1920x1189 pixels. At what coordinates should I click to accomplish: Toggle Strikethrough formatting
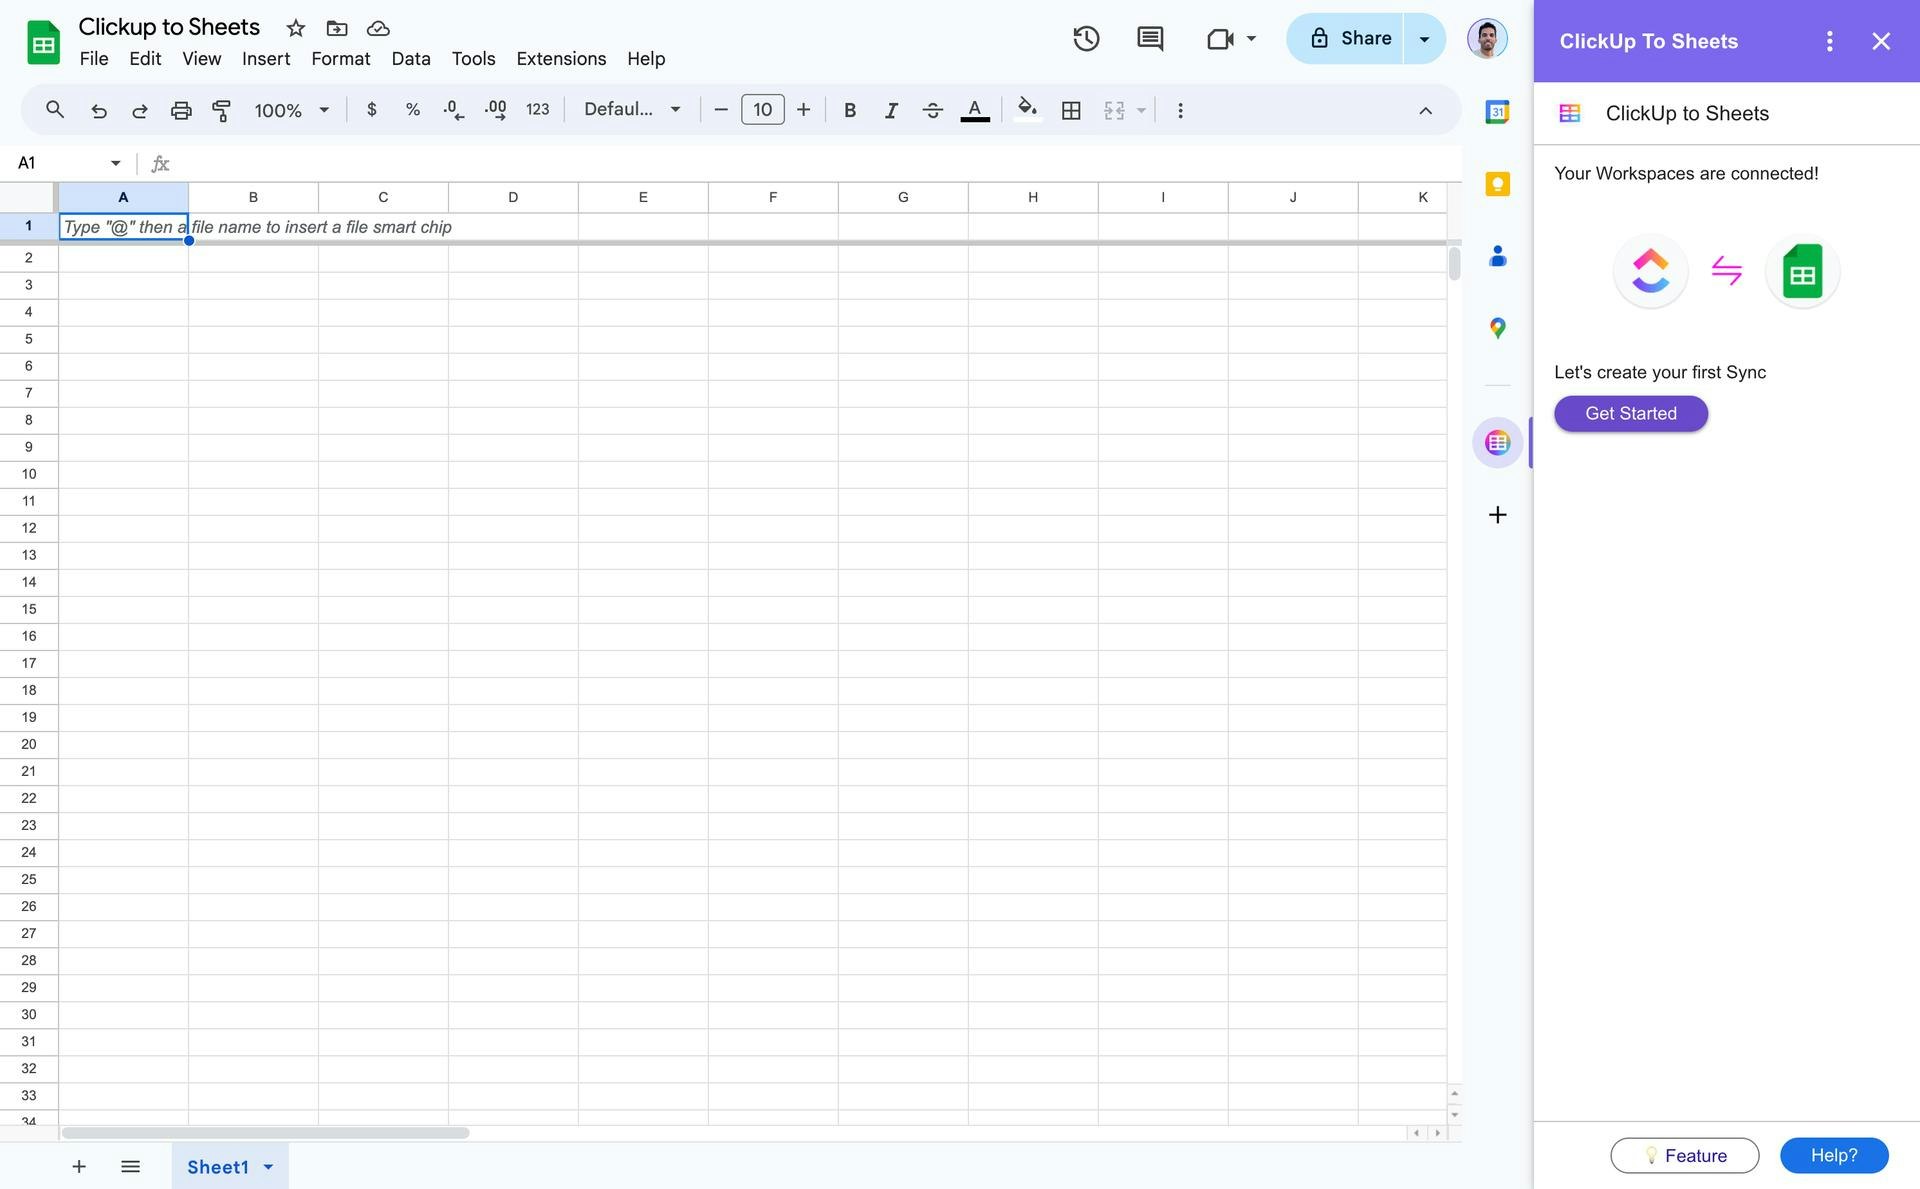[933, 110]
